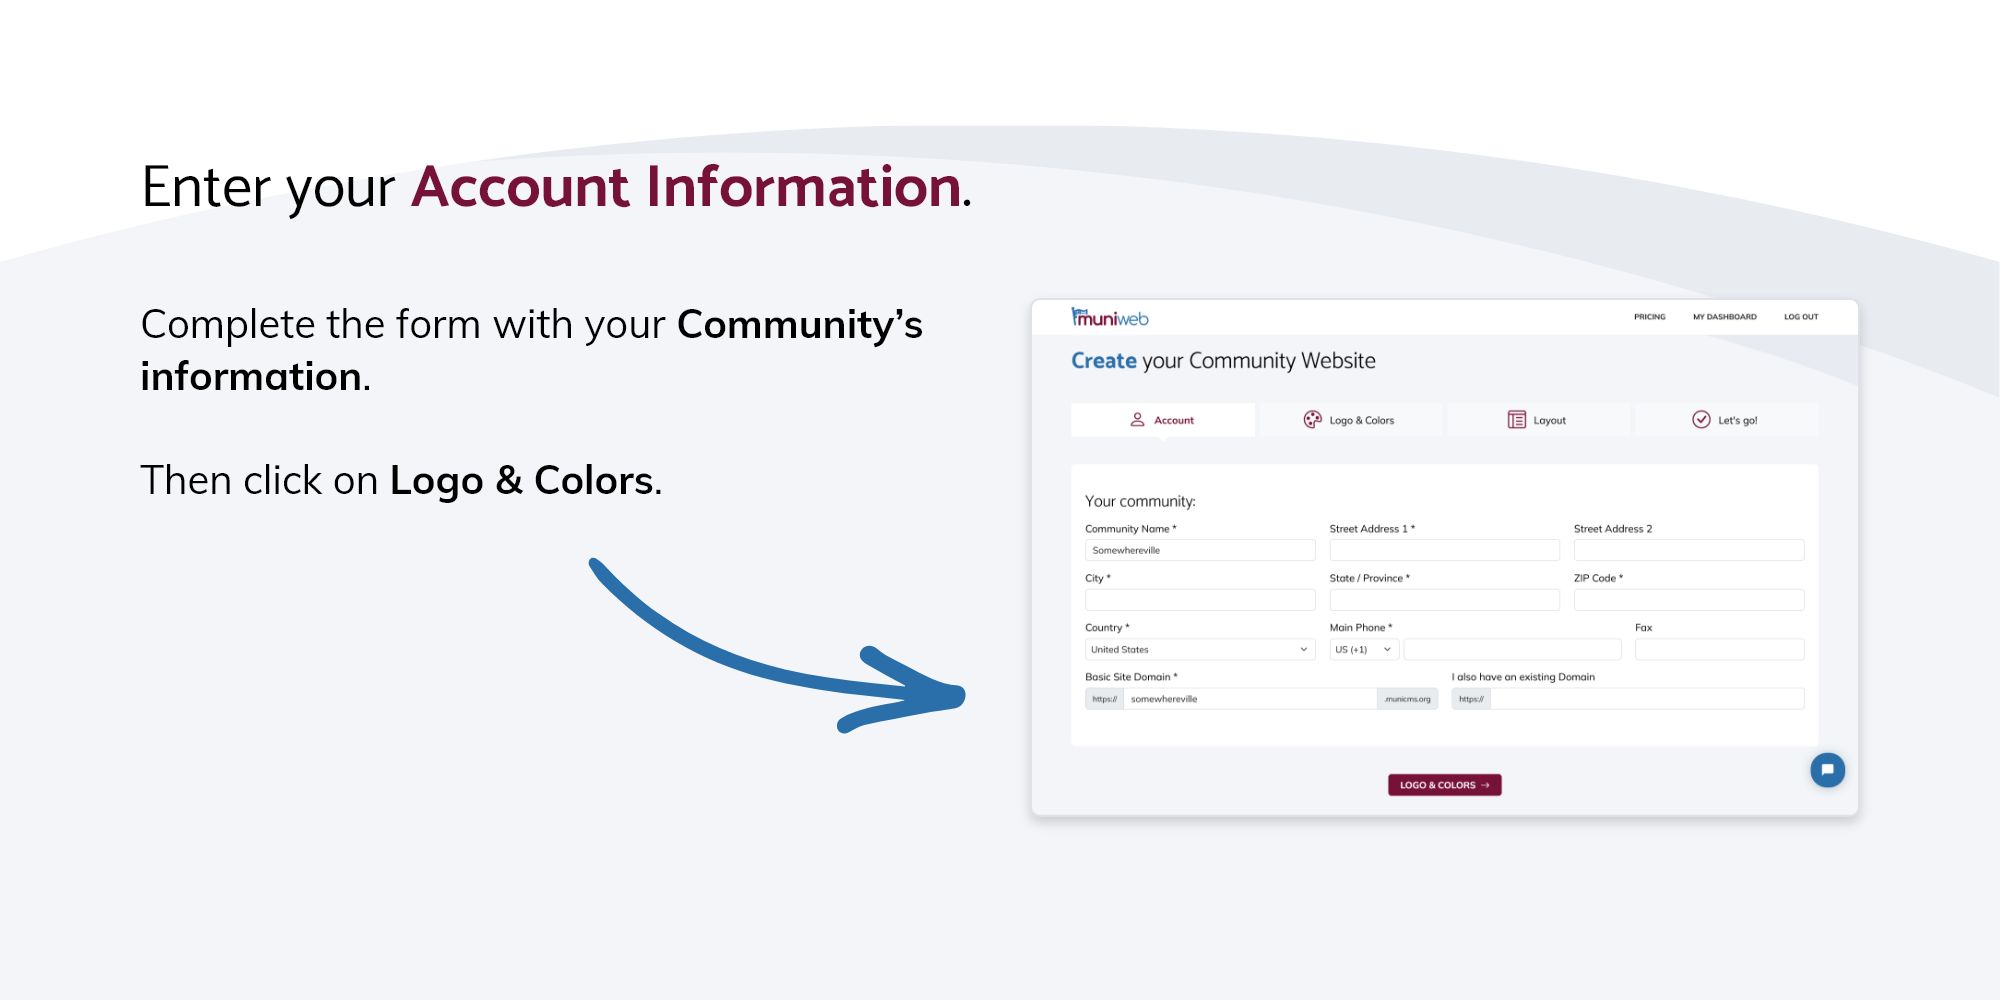Click the Layout page icon
Screen dimensions: 2000x1000
(x=1516, y=420)
